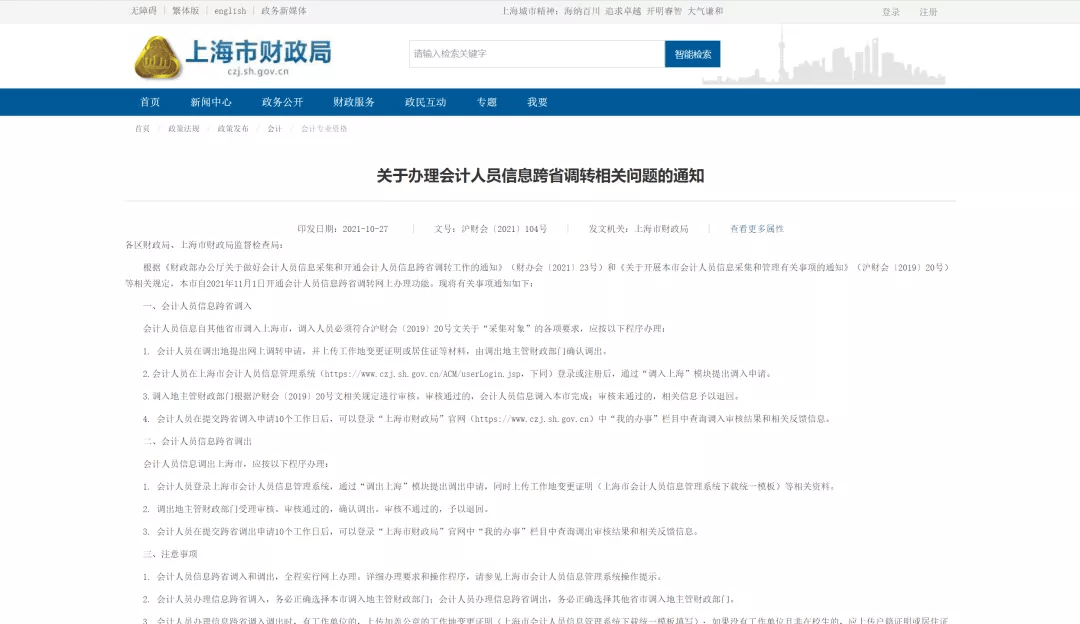This screenshot has height=624, width=1080.
Task: Click the 注册 register link
Action: (x=929, y=12)
